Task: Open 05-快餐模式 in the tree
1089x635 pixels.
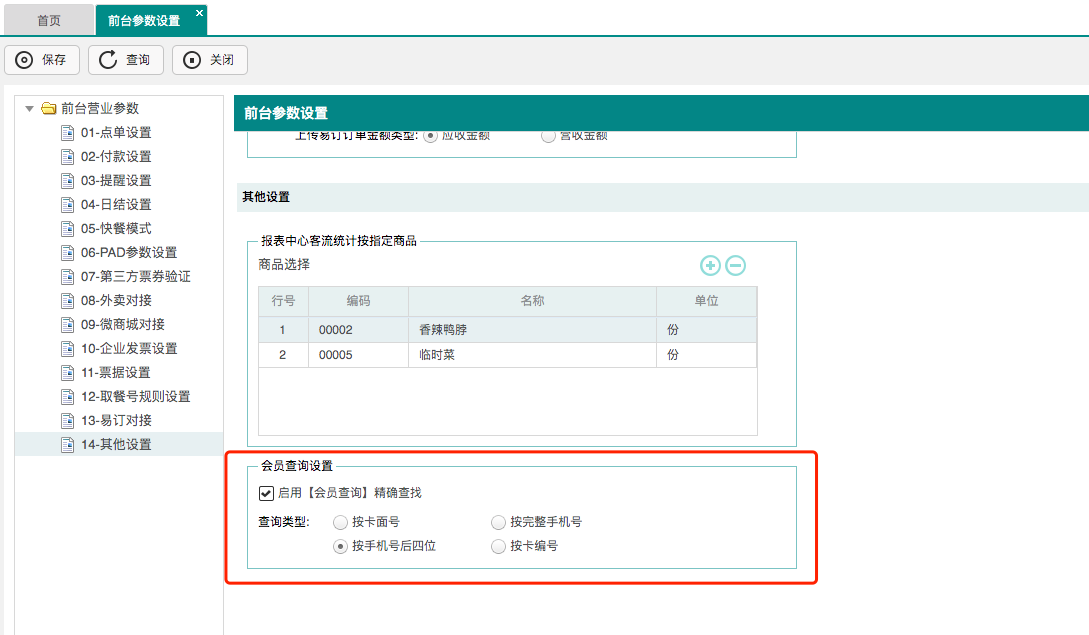Action: coord(116,229)
